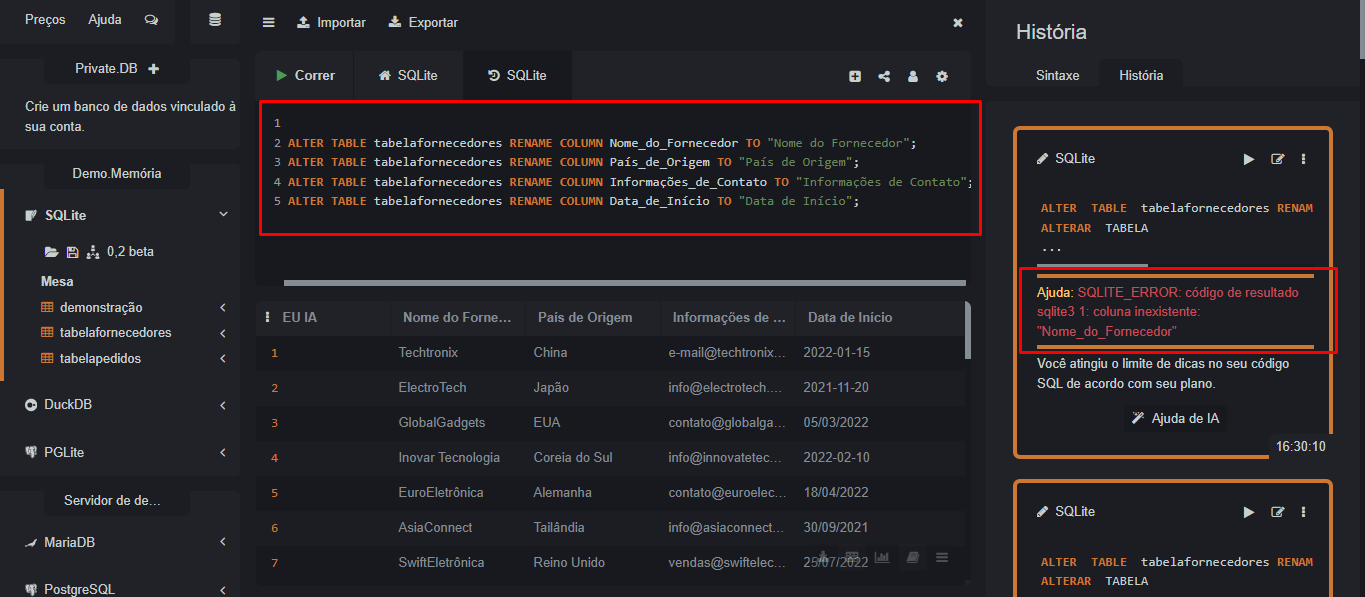
Task: Edit the first history entry with pencil-square icon
Action: [1277, 159]
